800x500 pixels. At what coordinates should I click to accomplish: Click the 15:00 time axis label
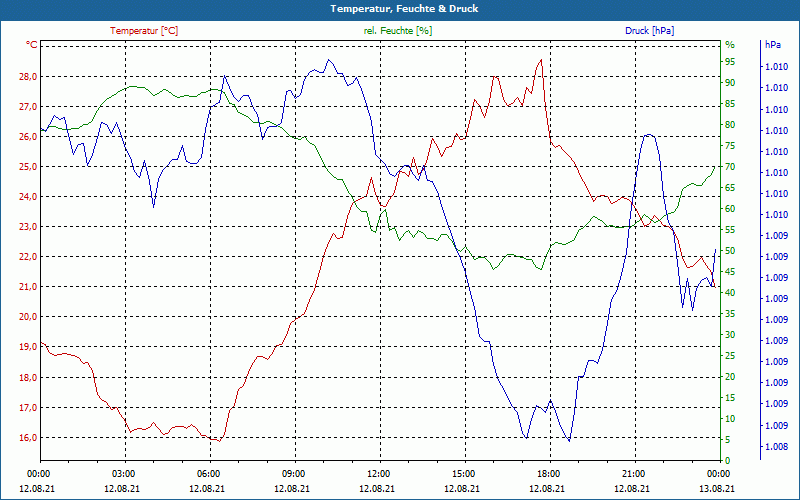pyautogui.click(x=462, y=474)
